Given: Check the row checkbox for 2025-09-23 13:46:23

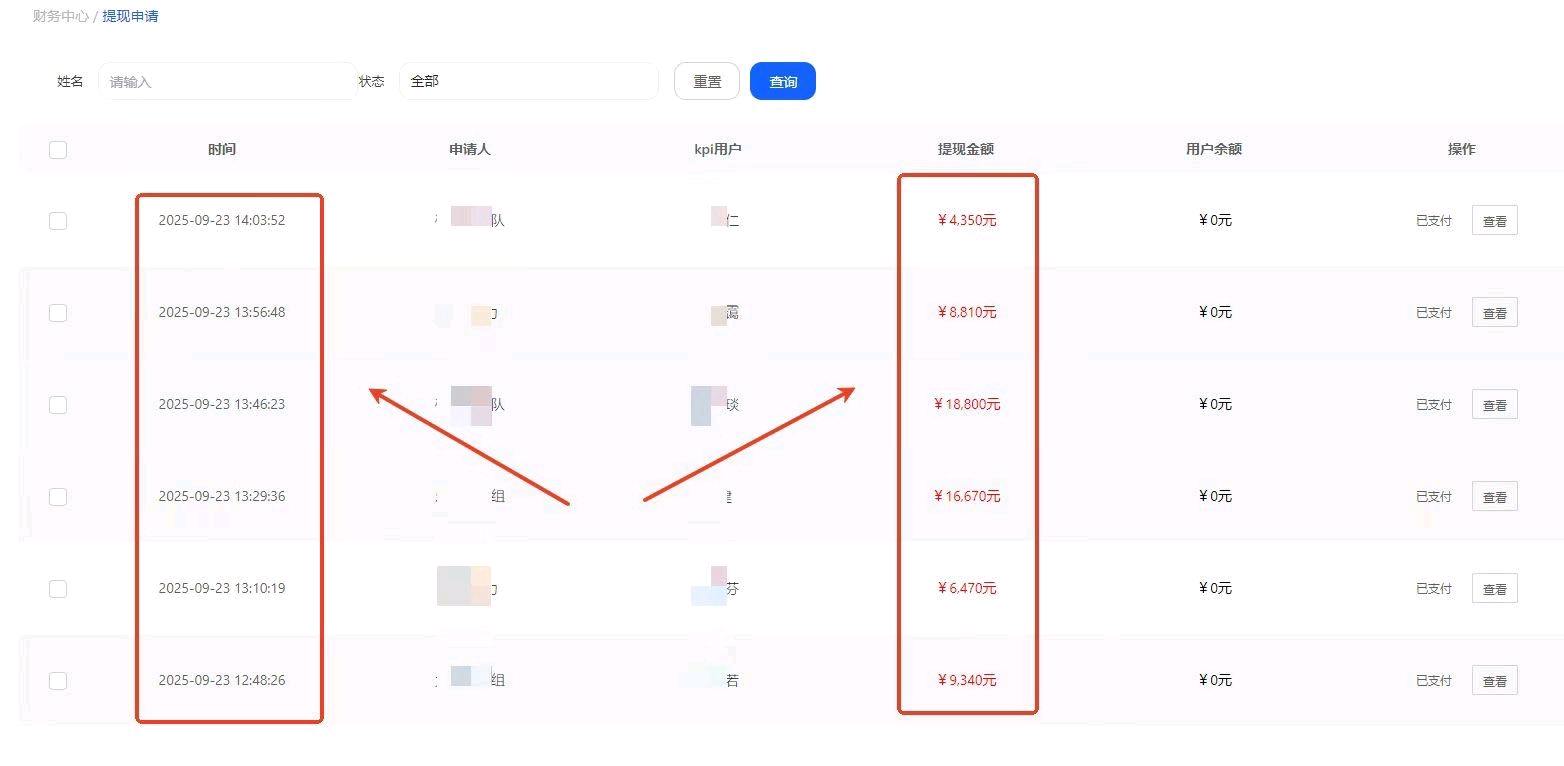Looking at the screenshot, I should tap(58, 404).
